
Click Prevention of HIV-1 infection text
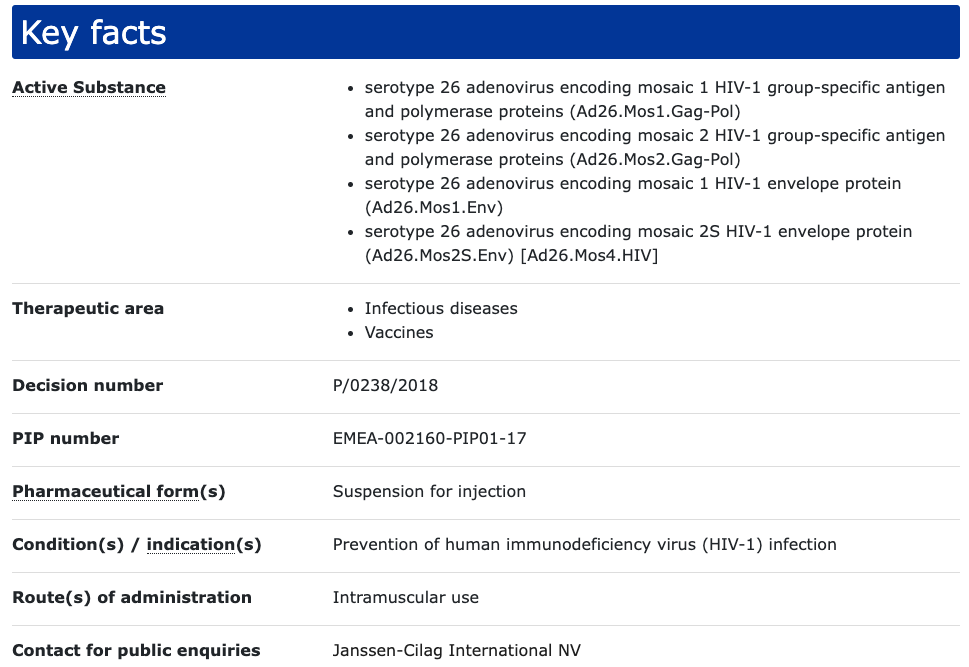coord(584,545)
